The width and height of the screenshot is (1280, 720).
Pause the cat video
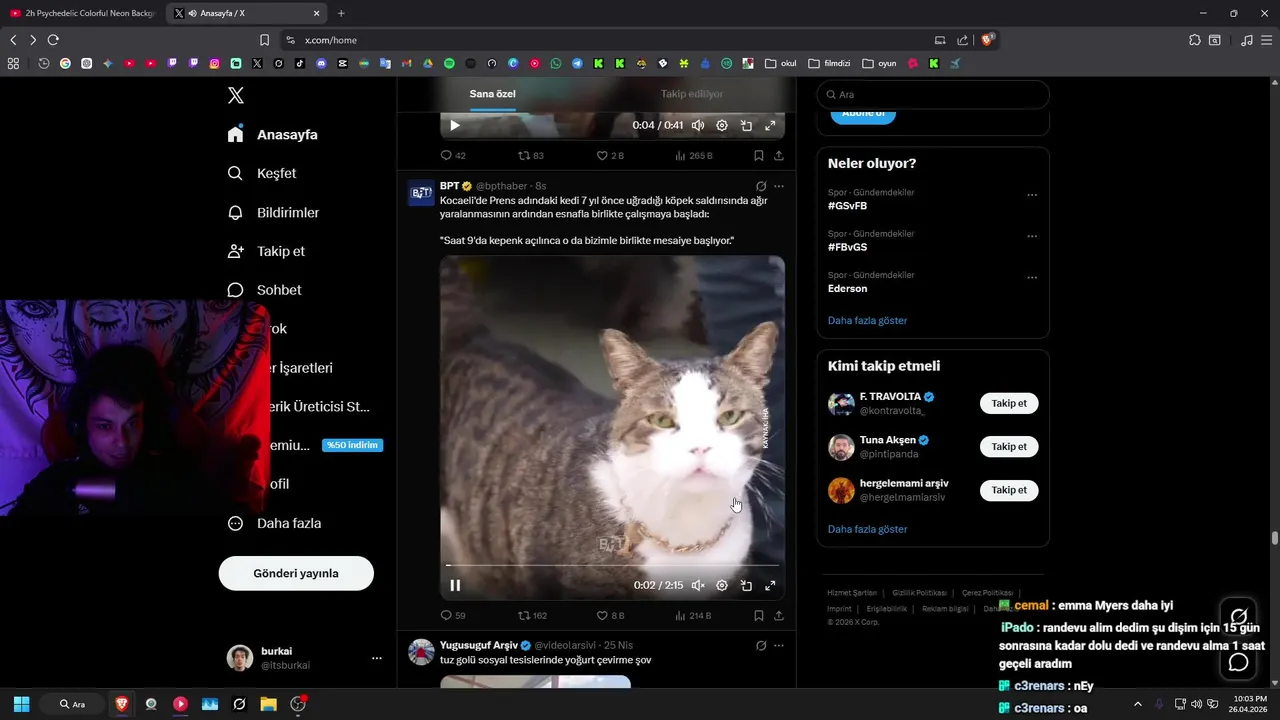click(x=455, y=585)
